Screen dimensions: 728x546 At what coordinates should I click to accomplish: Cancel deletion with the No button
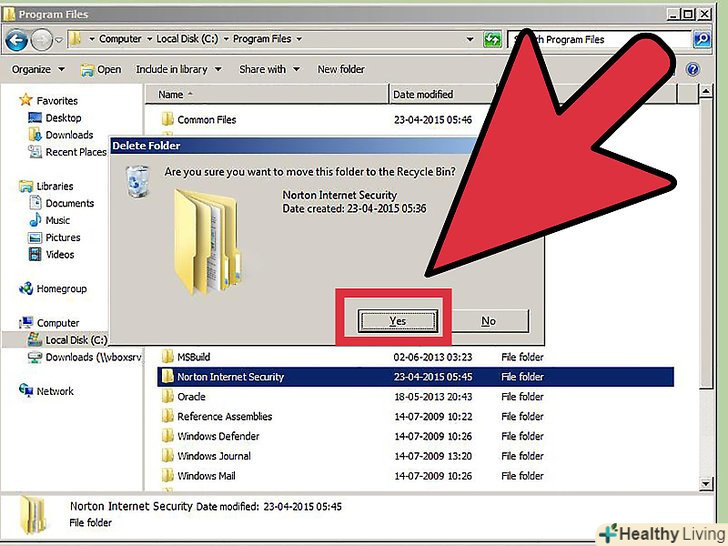488,321
